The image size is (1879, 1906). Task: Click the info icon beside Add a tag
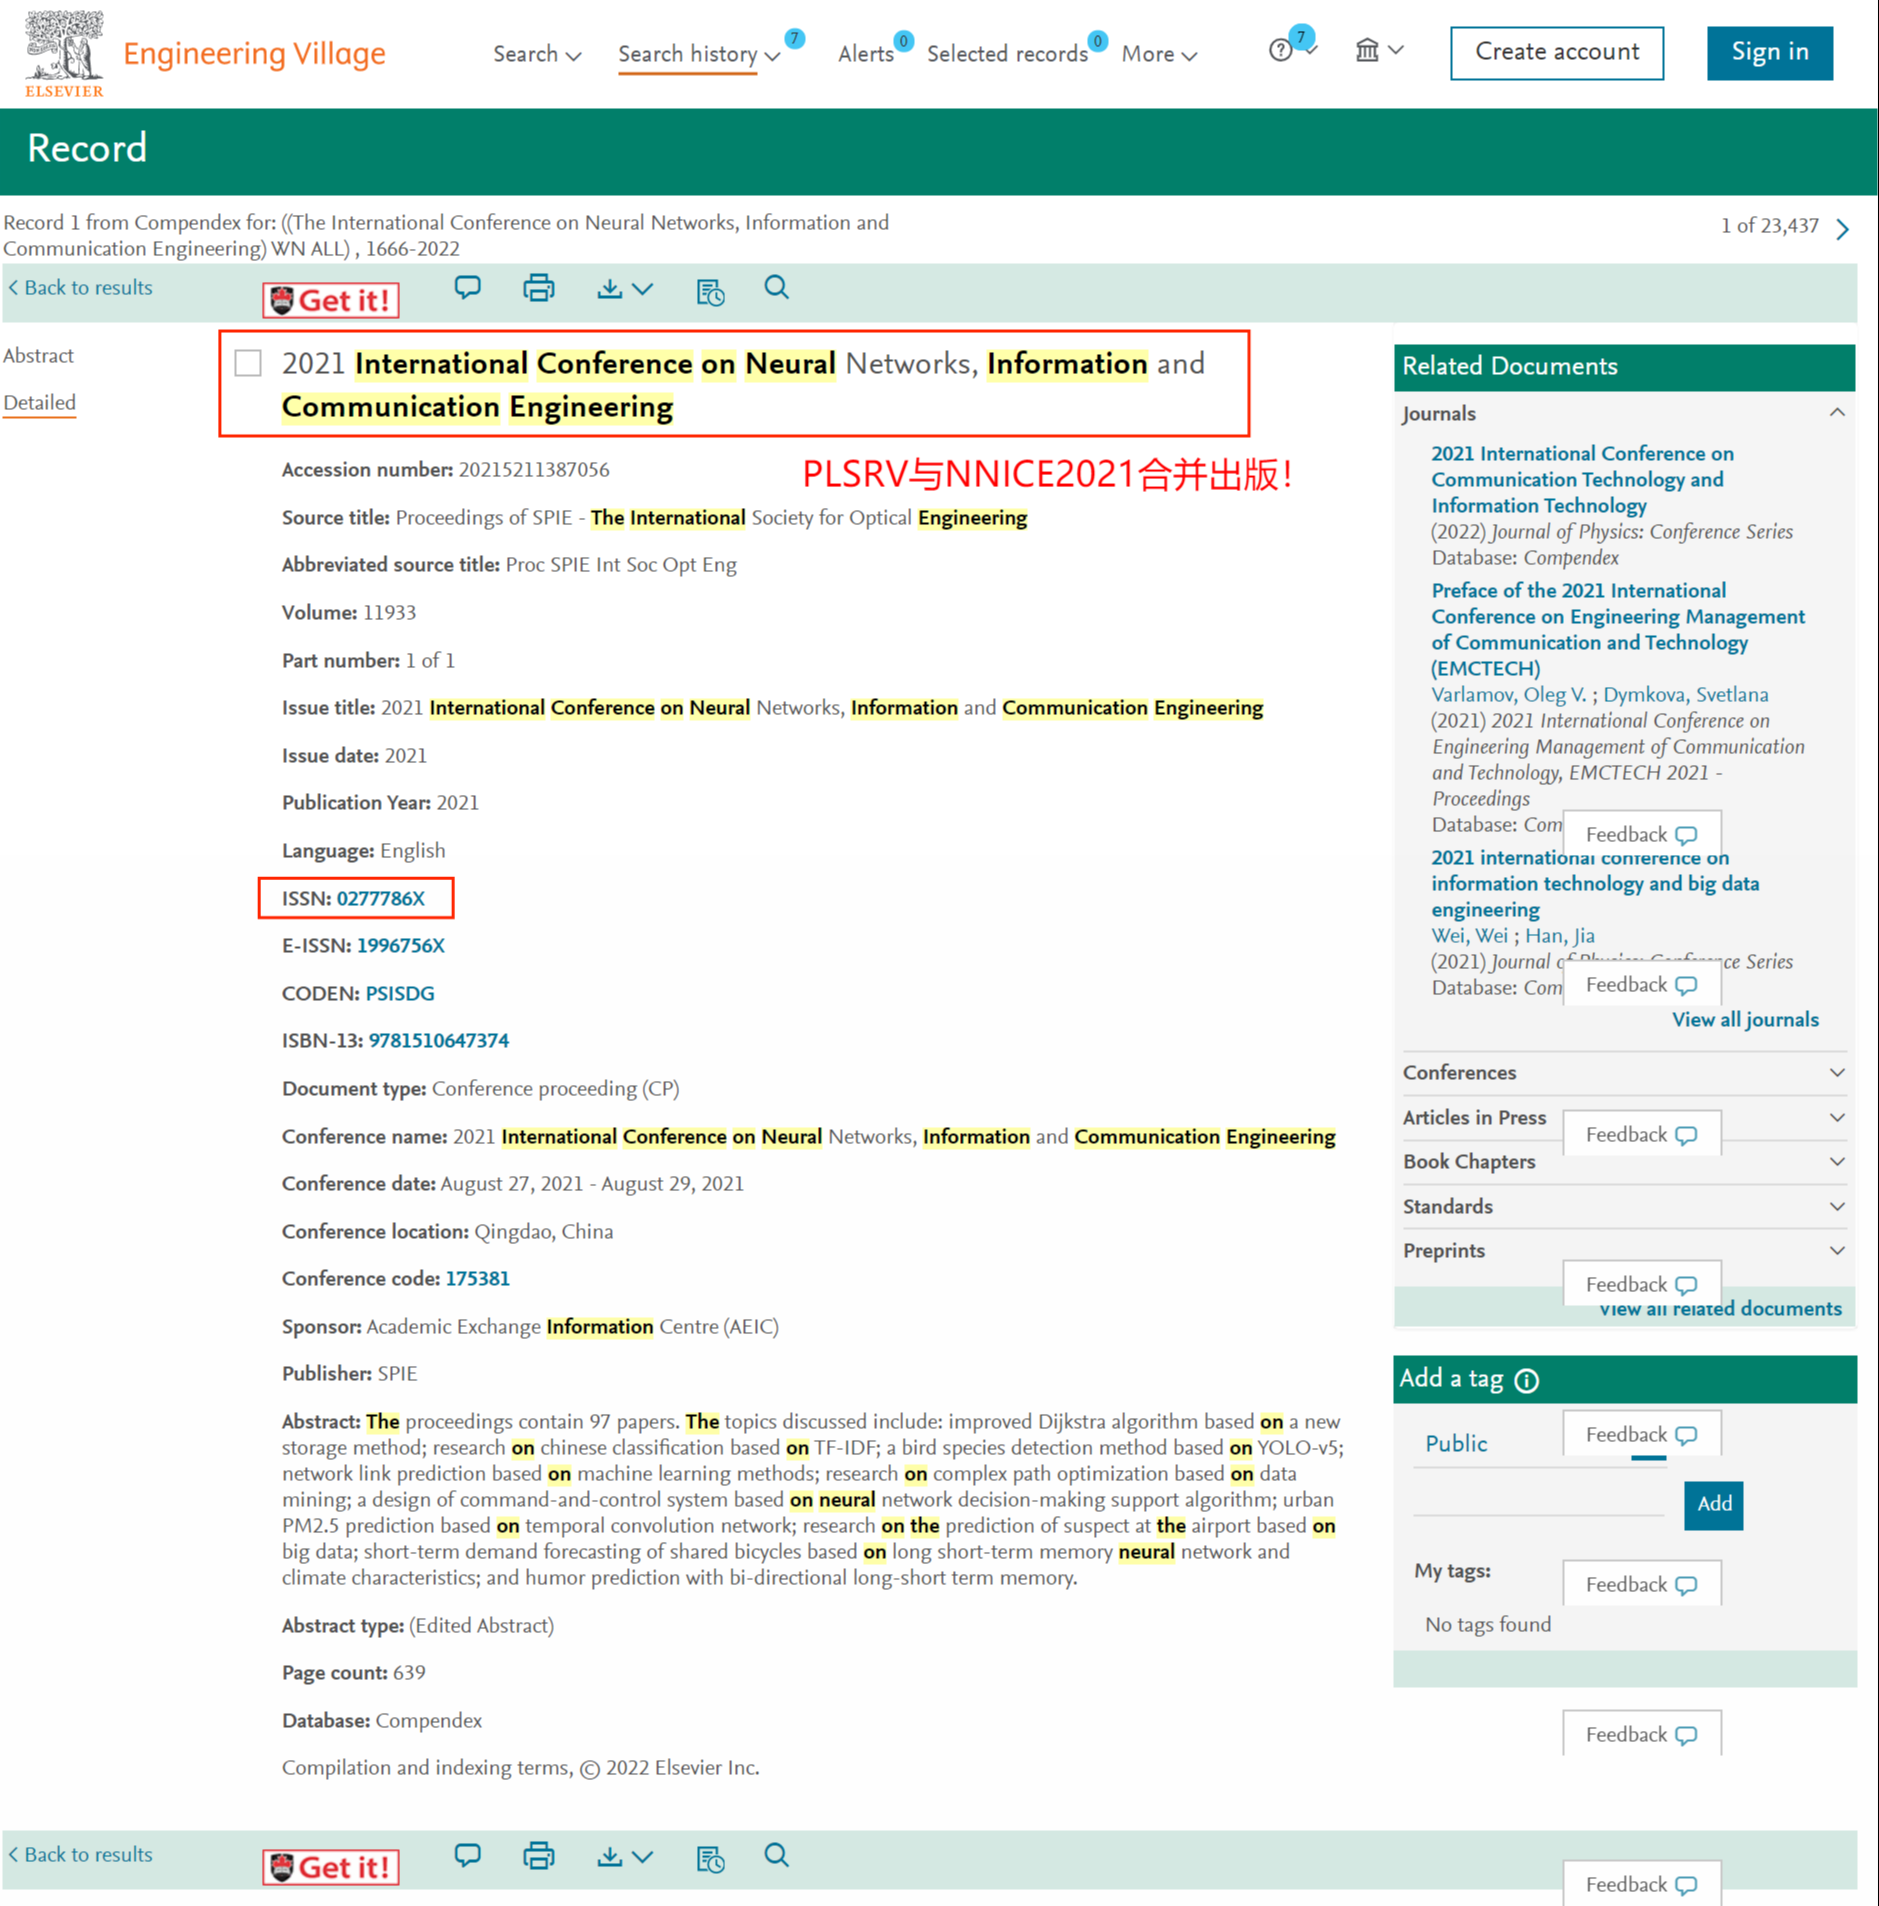[1527, 1380]
